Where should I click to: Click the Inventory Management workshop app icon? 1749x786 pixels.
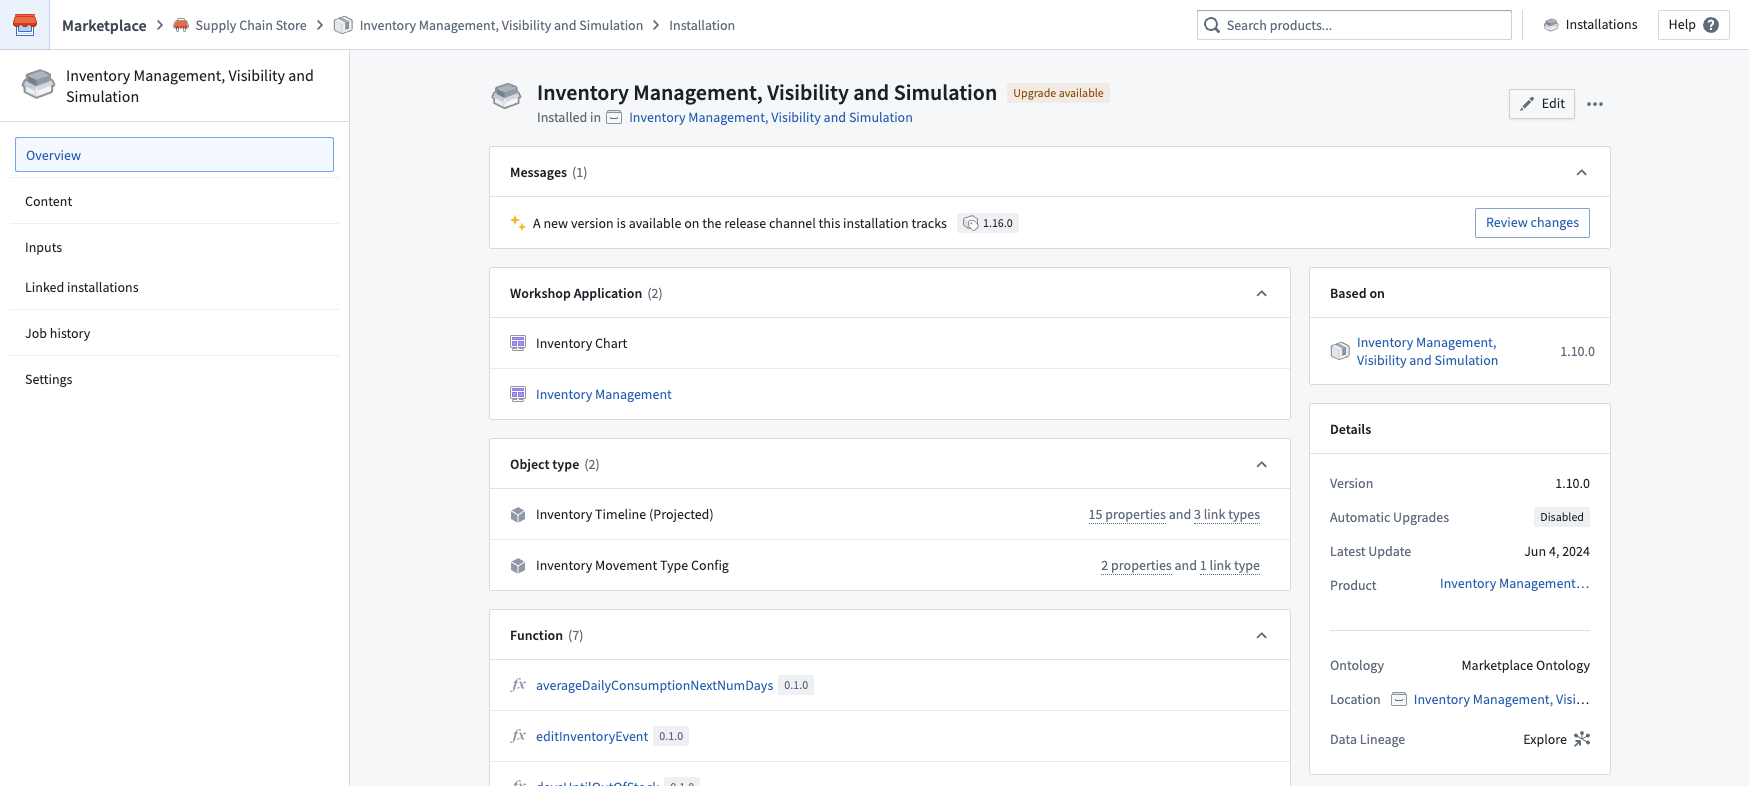[518, 394]
